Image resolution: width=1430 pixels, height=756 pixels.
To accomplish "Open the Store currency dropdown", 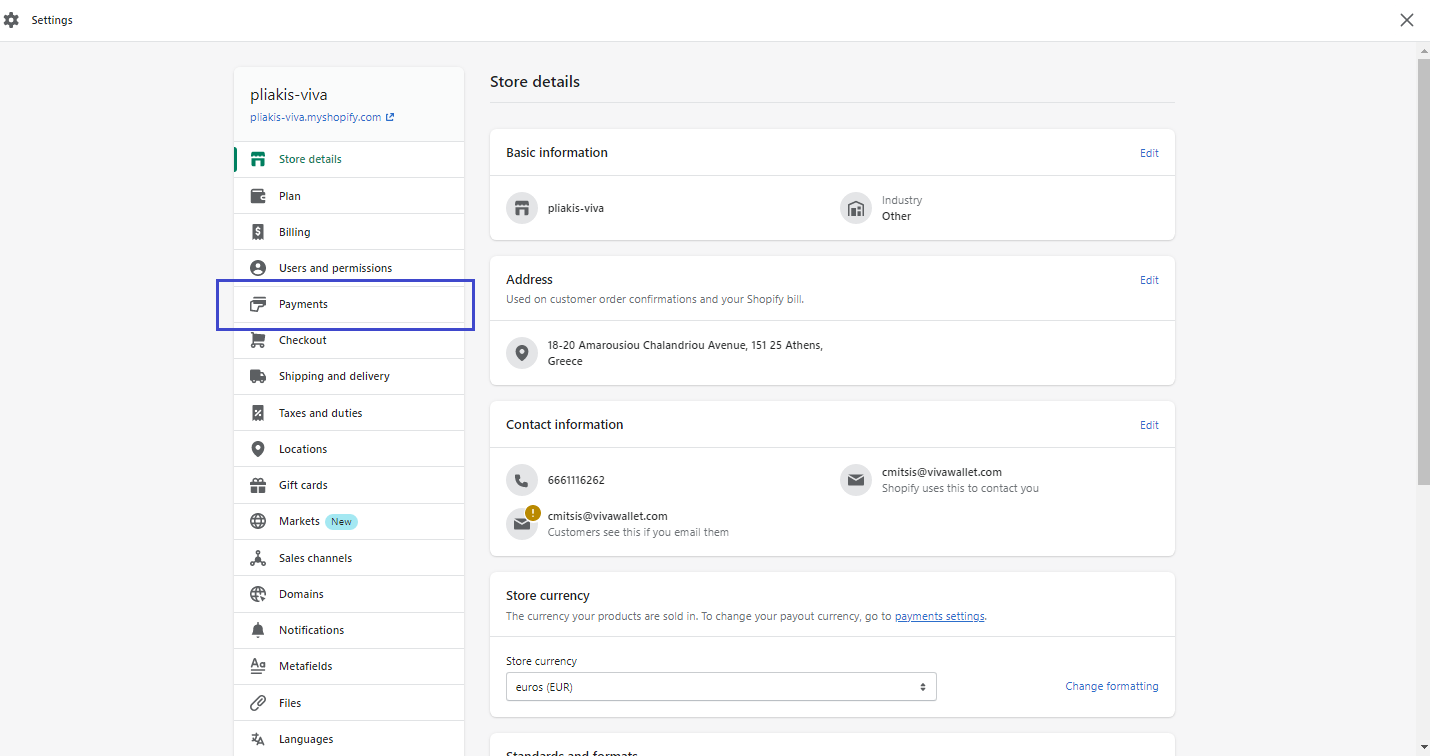I will point(721,687).
